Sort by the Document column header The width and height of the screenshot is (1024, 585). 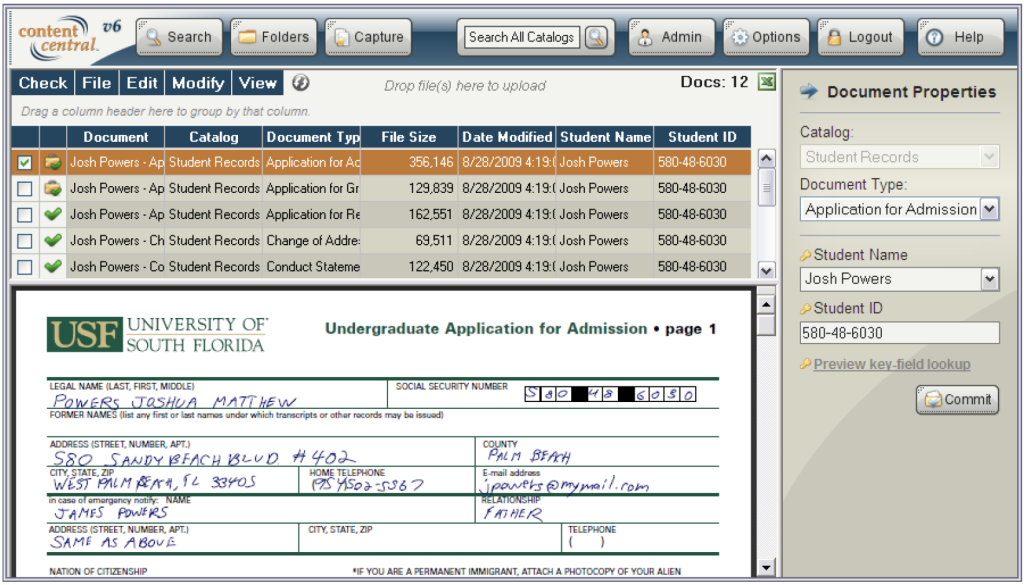pos(116,137)
